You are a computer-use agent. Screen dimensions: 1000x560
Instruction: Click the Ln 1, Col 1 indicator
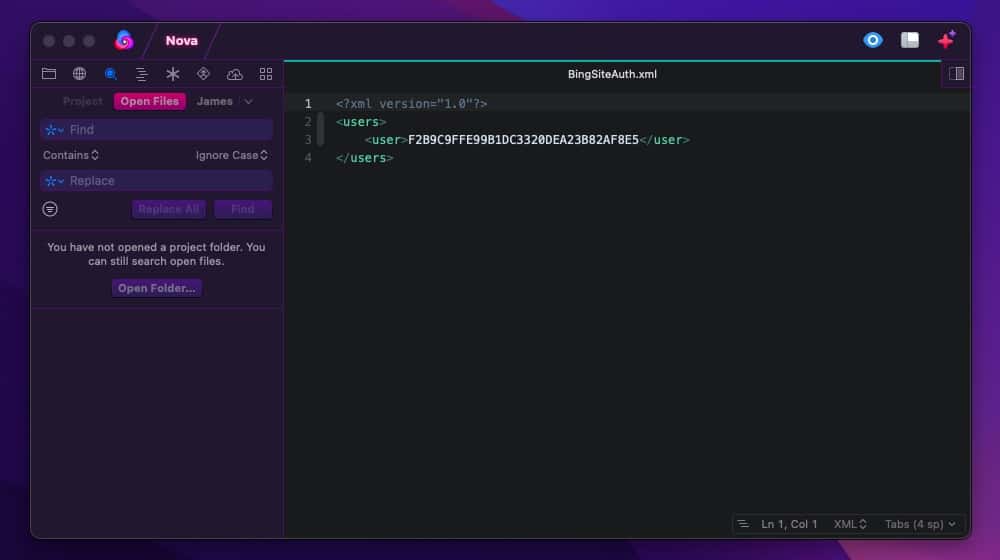point(789,524)
